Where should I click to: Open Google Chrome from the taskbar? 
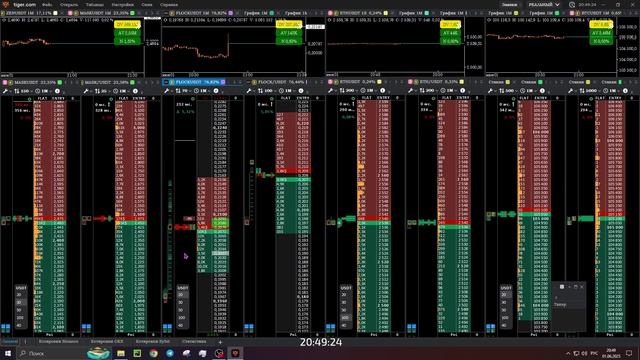pyautogui.click(x=153, y=353)
